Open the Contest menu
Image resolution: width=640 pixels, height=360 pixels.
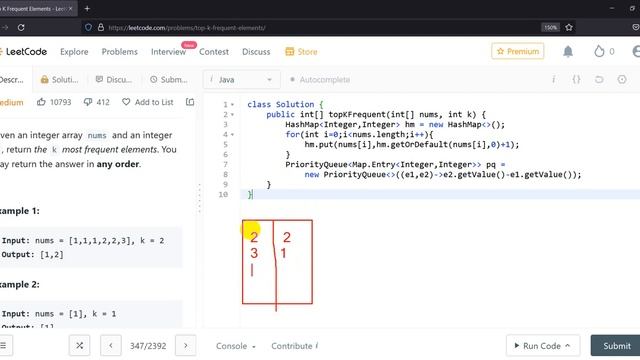214,52
